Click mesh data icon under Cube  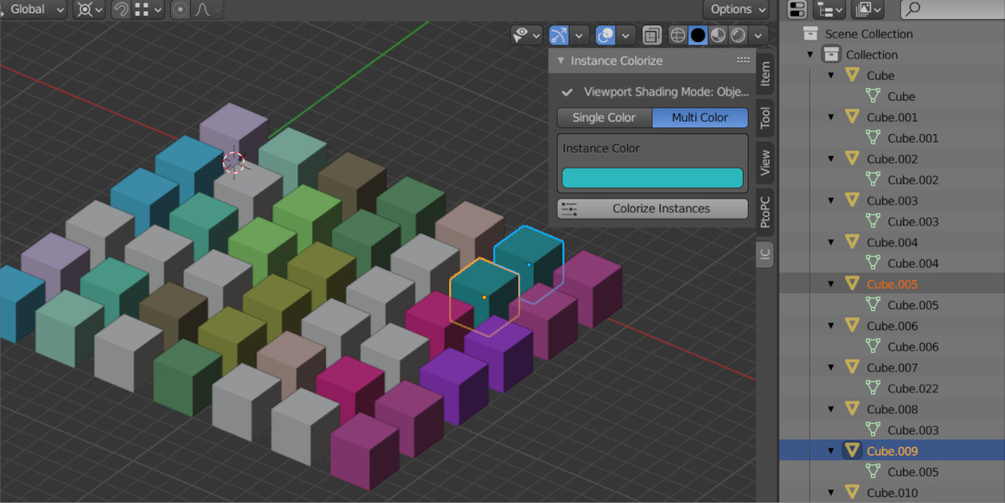click(872, 96)
